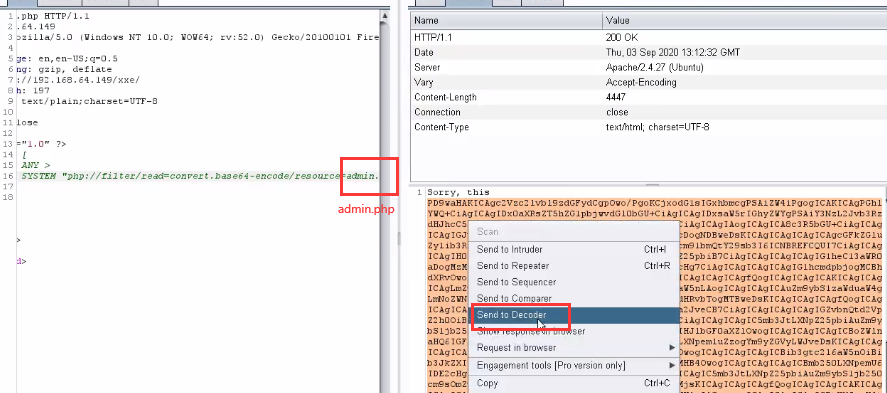Click the Connection name cell

click(506, 113)
